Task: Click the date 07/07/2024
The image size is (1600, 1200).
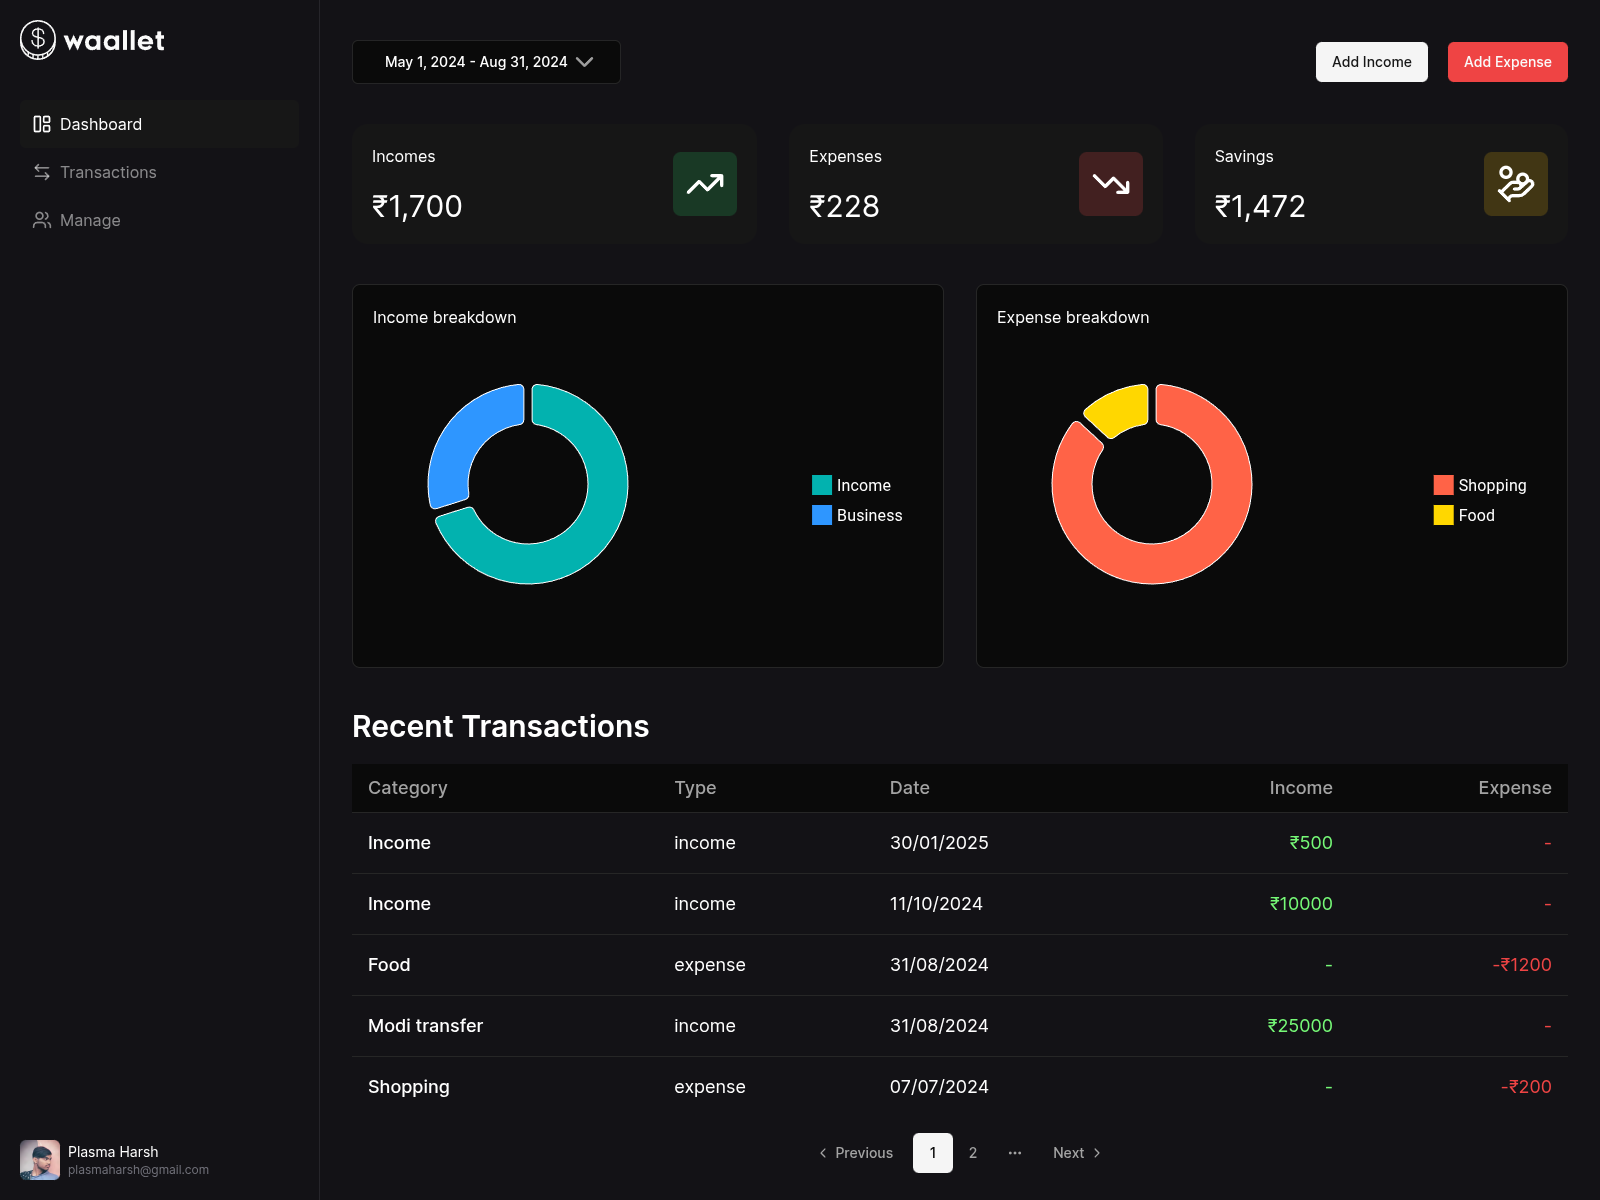Action: pos(939,1087)
